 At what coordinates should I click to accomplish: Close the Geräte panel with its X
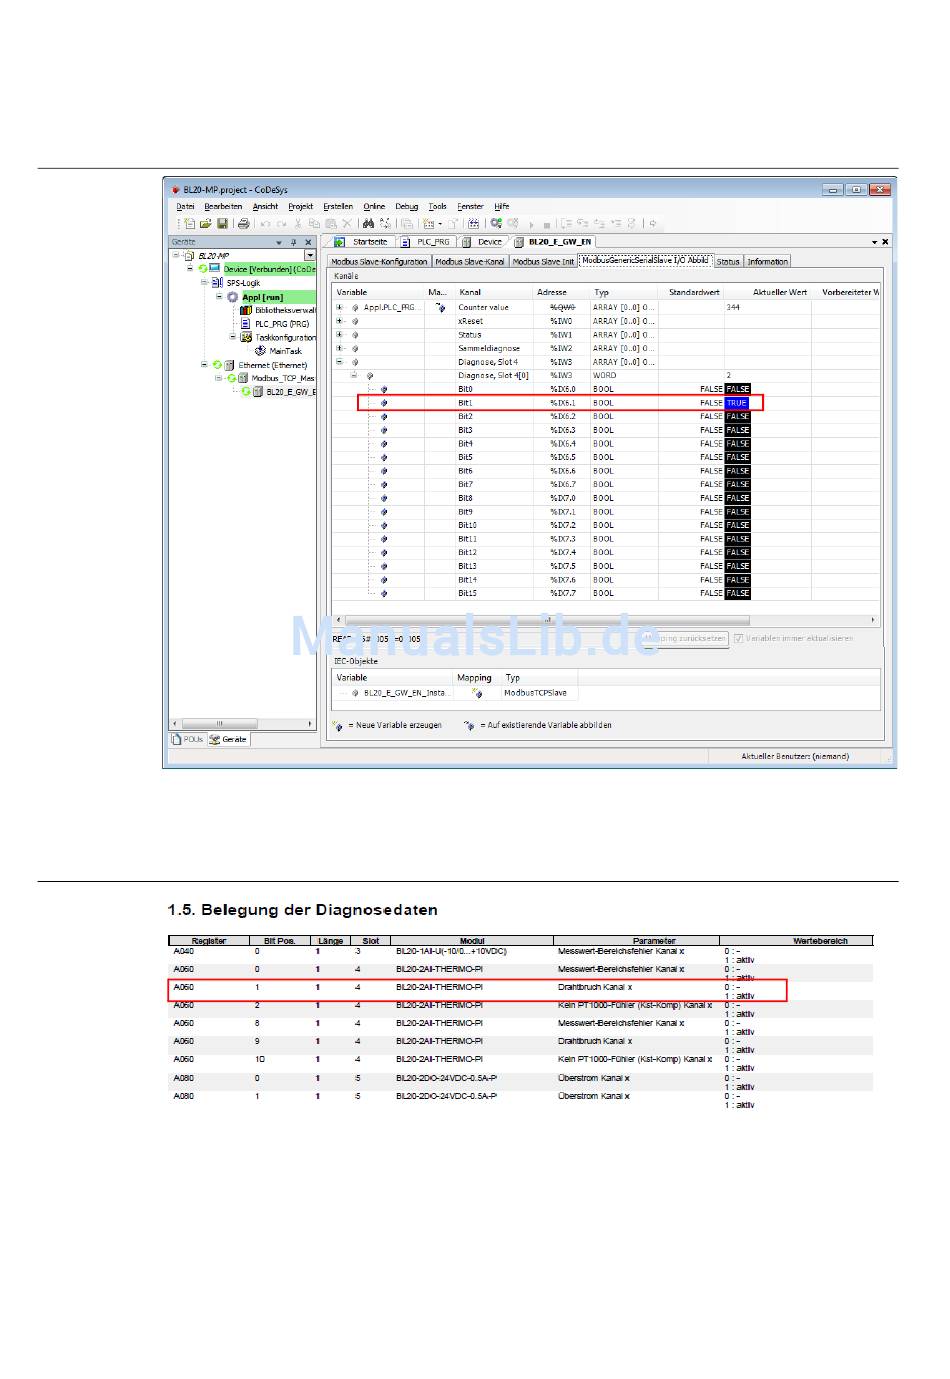tap(308, 242)
